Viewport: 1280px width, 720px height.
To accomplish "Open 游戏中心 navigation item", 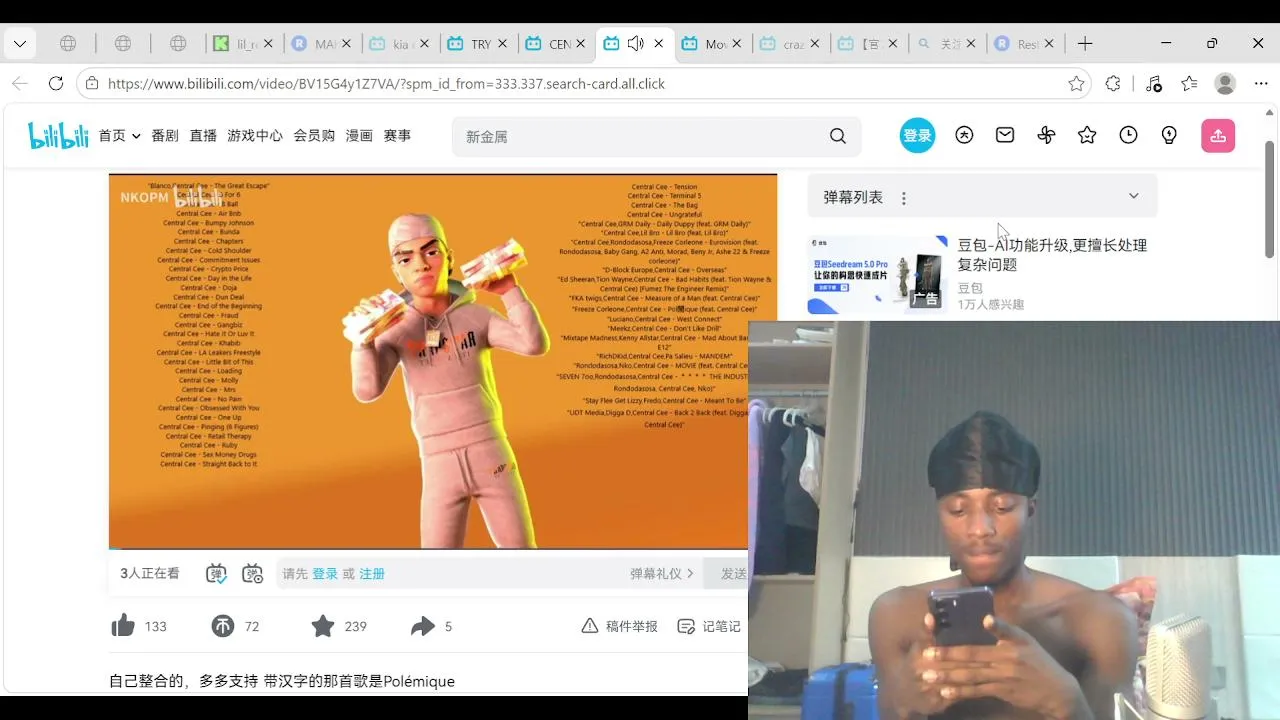I will coord(255,136).
